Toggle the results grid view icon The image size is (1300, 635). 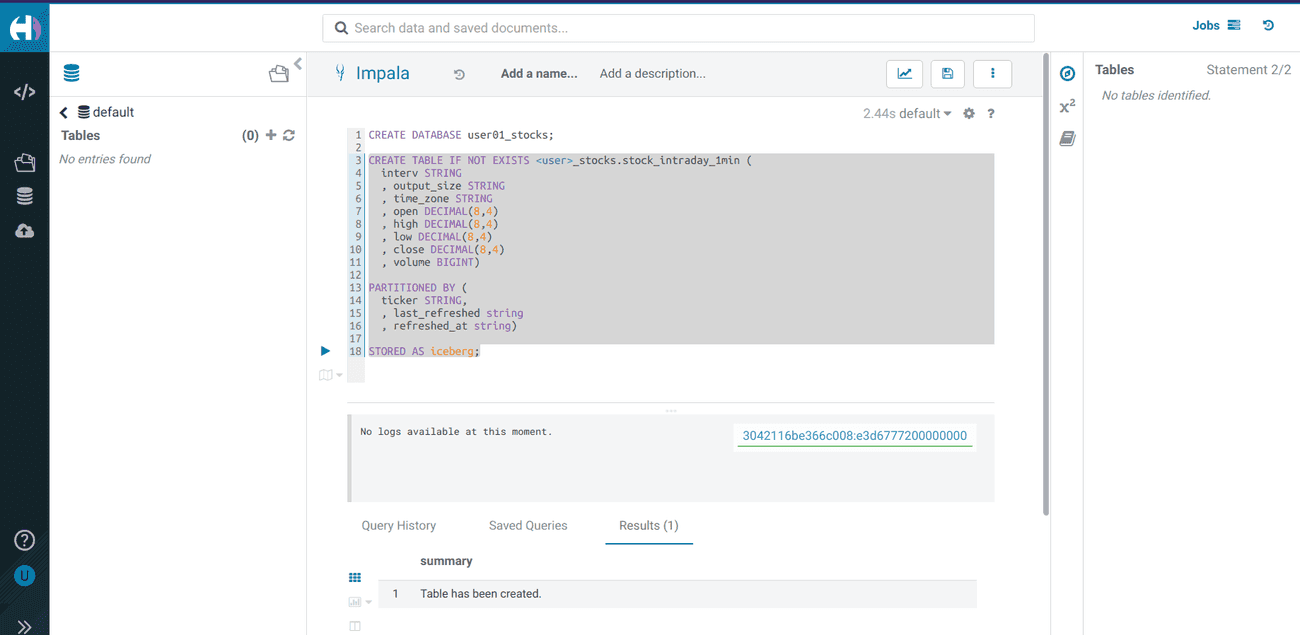tap(354, 578)
